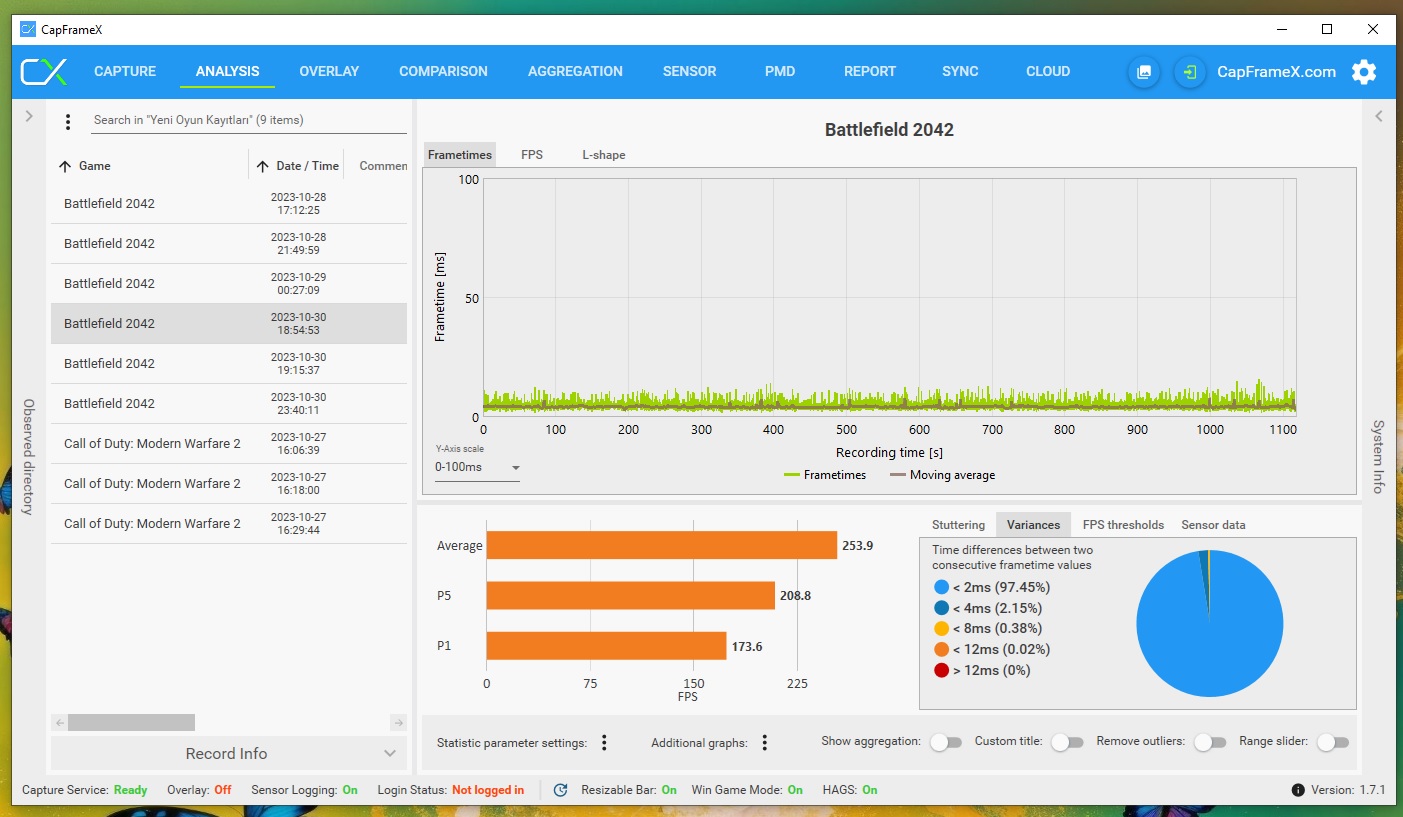Select Modern Warfare 2 record at 16:06:39
Screen dimensions: 1403x817
tap(229, 444)
